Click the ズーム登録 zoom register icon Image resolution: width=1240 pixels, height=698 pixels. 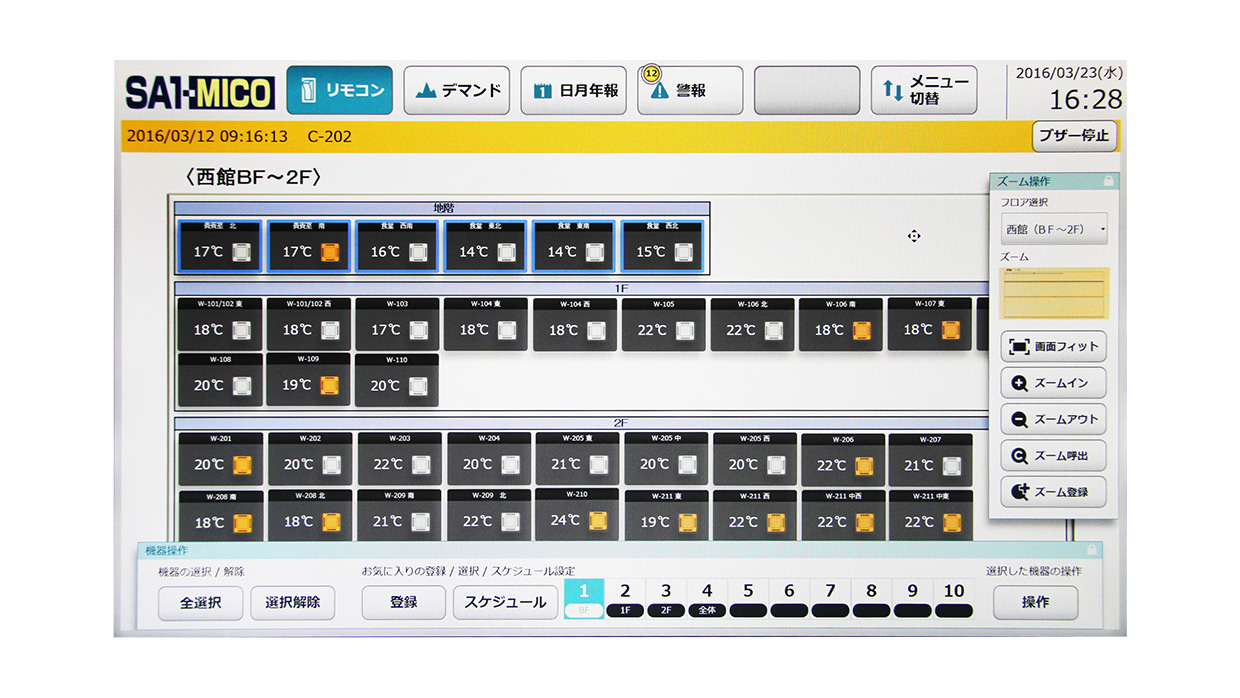1019,492
